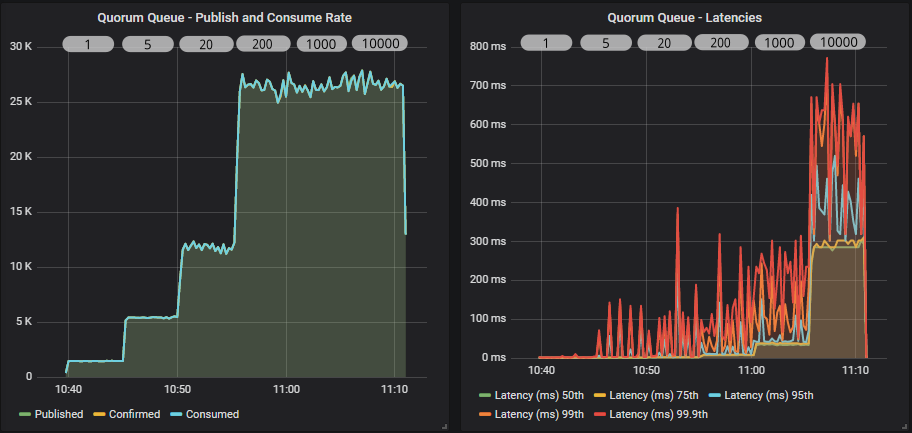The image size is (912, 433).
Task: Click the '1' pill in the Publish Rate panel
Action: 88,43
